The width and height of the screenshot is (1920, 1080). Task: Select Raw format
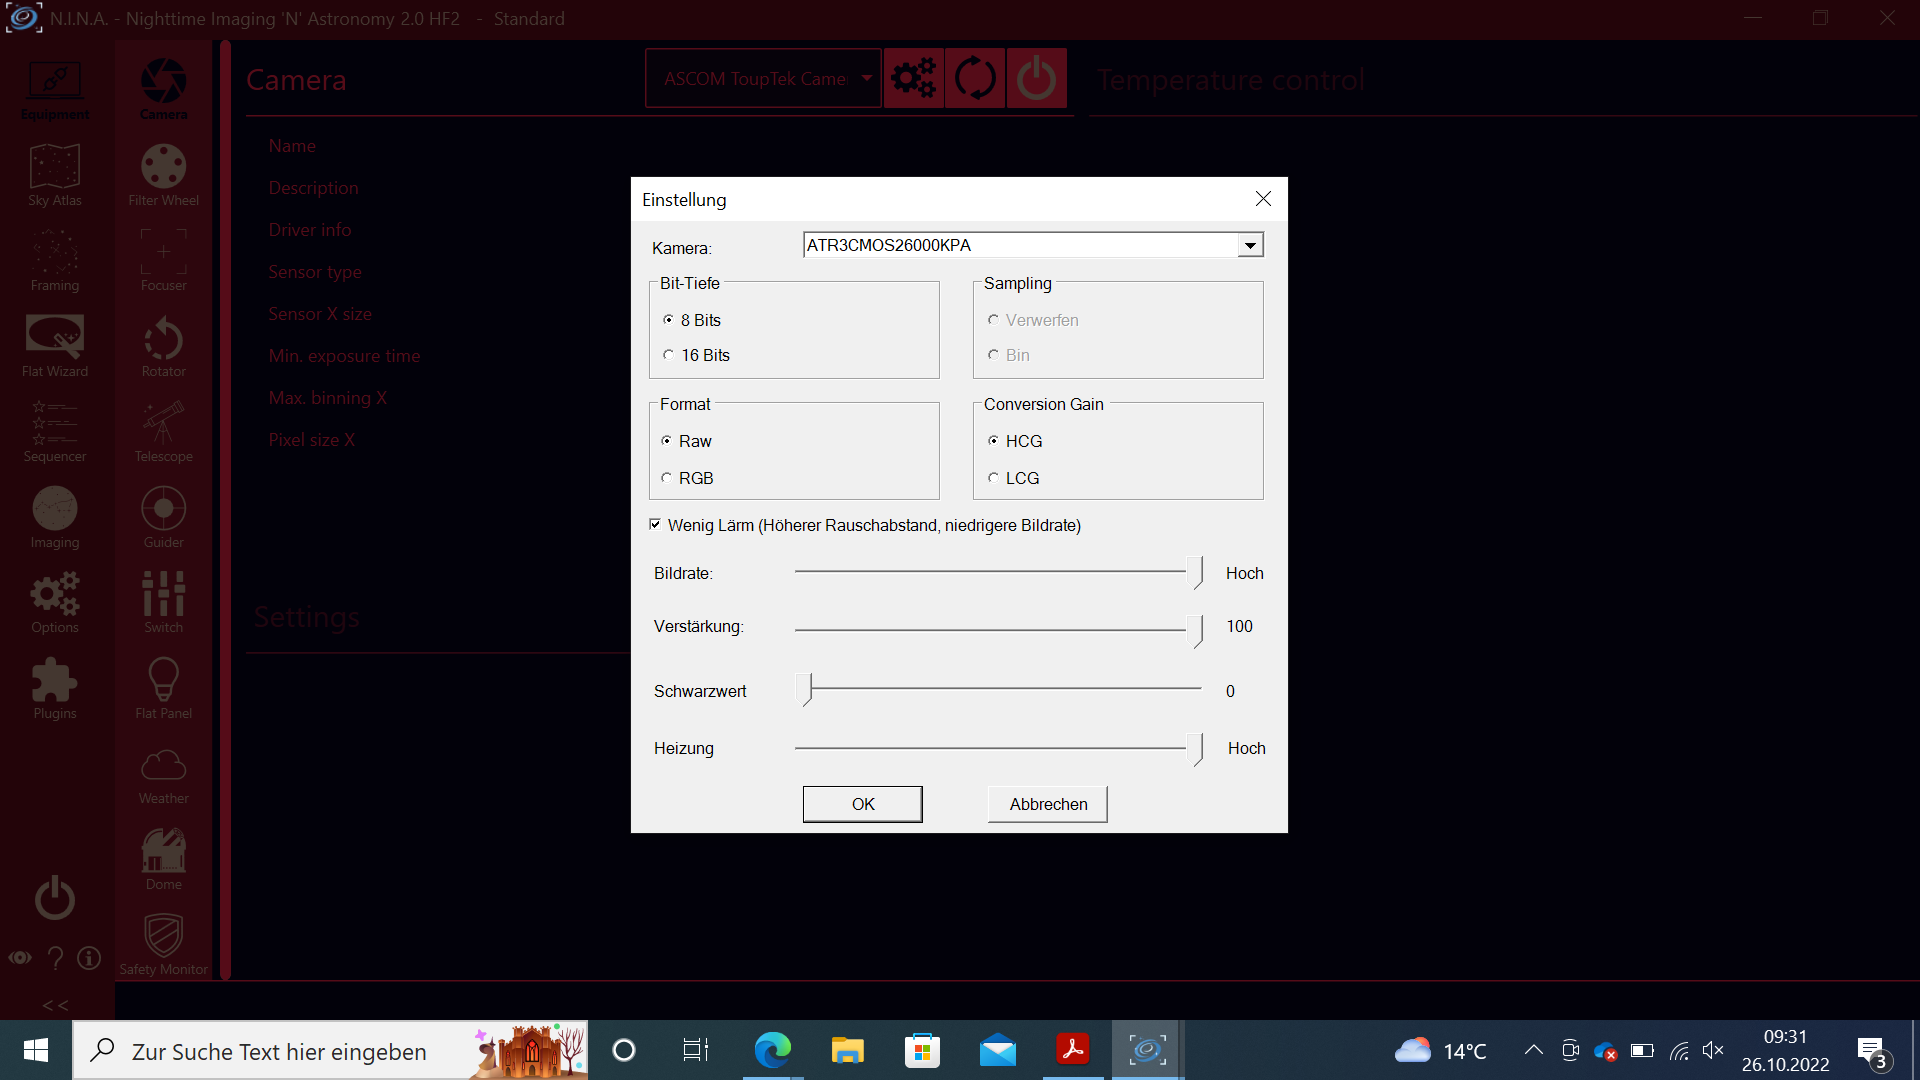(x=686, y=441)
